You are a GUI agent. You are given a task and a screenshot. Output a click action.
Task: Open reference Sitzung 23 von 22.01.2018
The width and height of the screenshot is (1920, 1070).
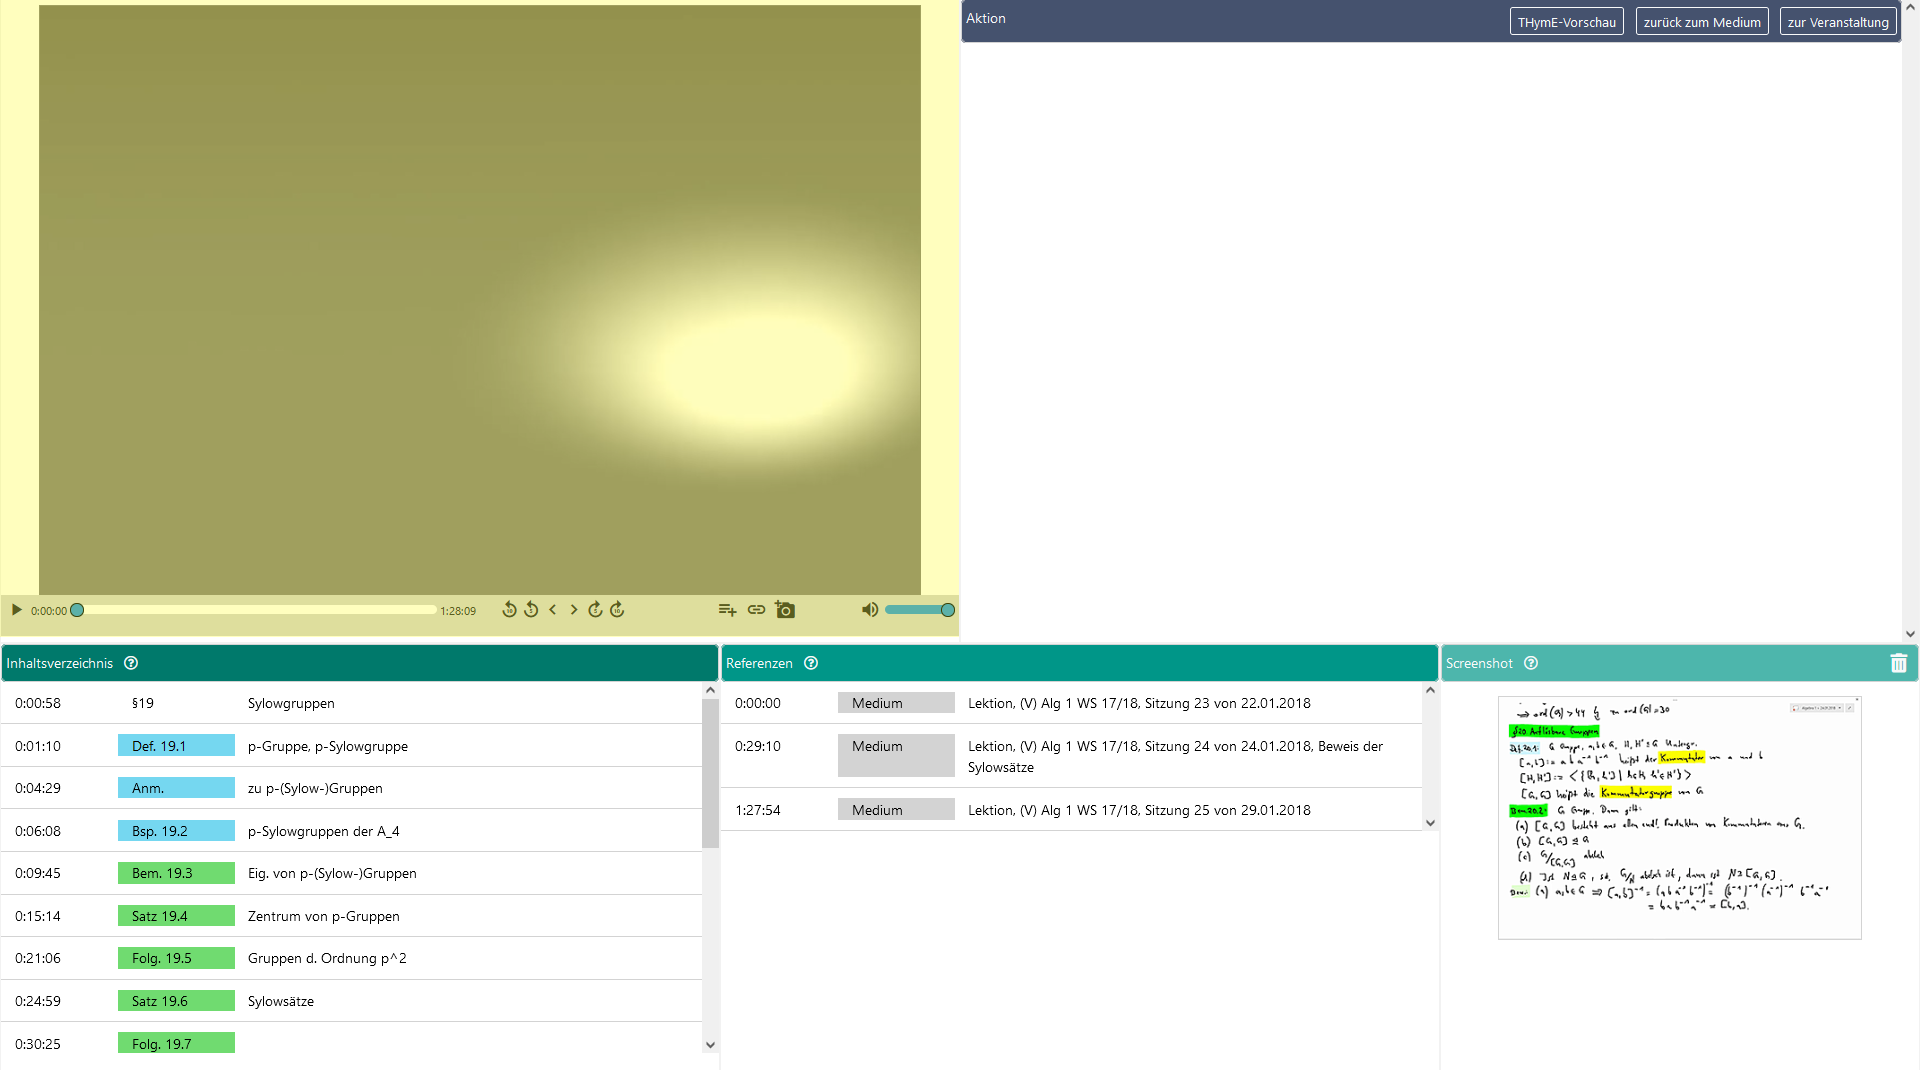[1139, 703]
